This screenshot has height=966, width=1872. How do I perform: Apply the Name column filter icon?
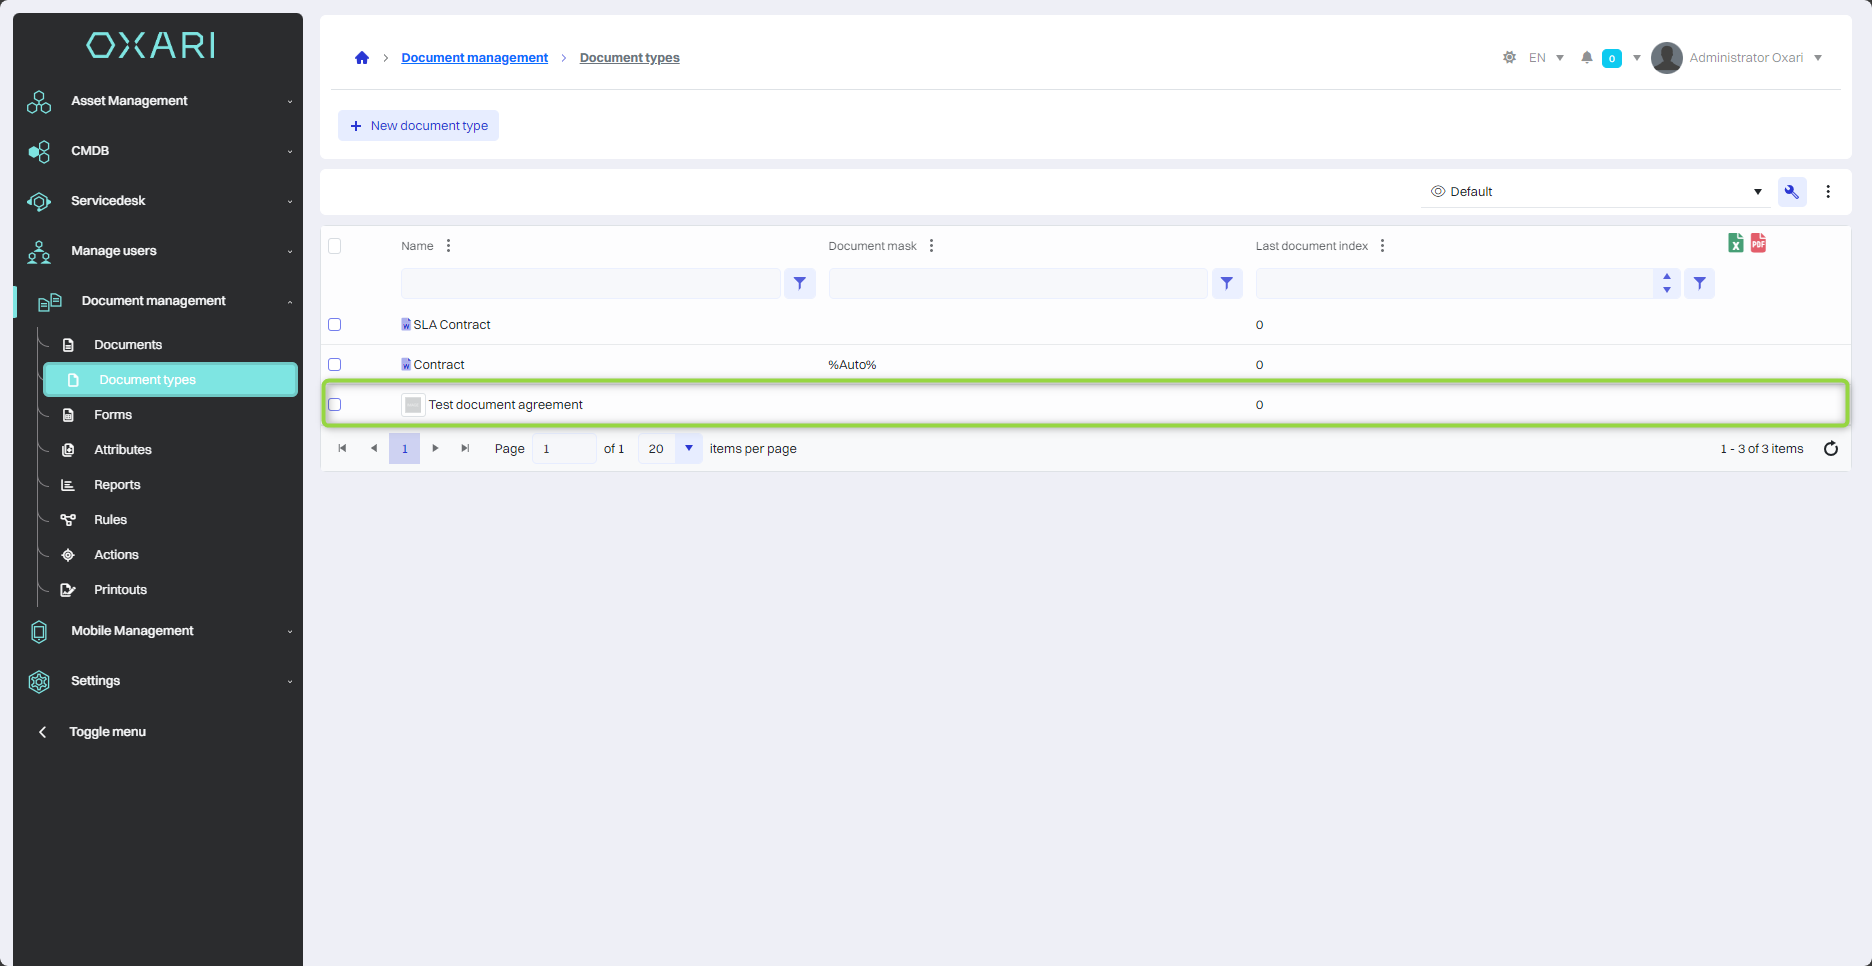coord(799,284)
